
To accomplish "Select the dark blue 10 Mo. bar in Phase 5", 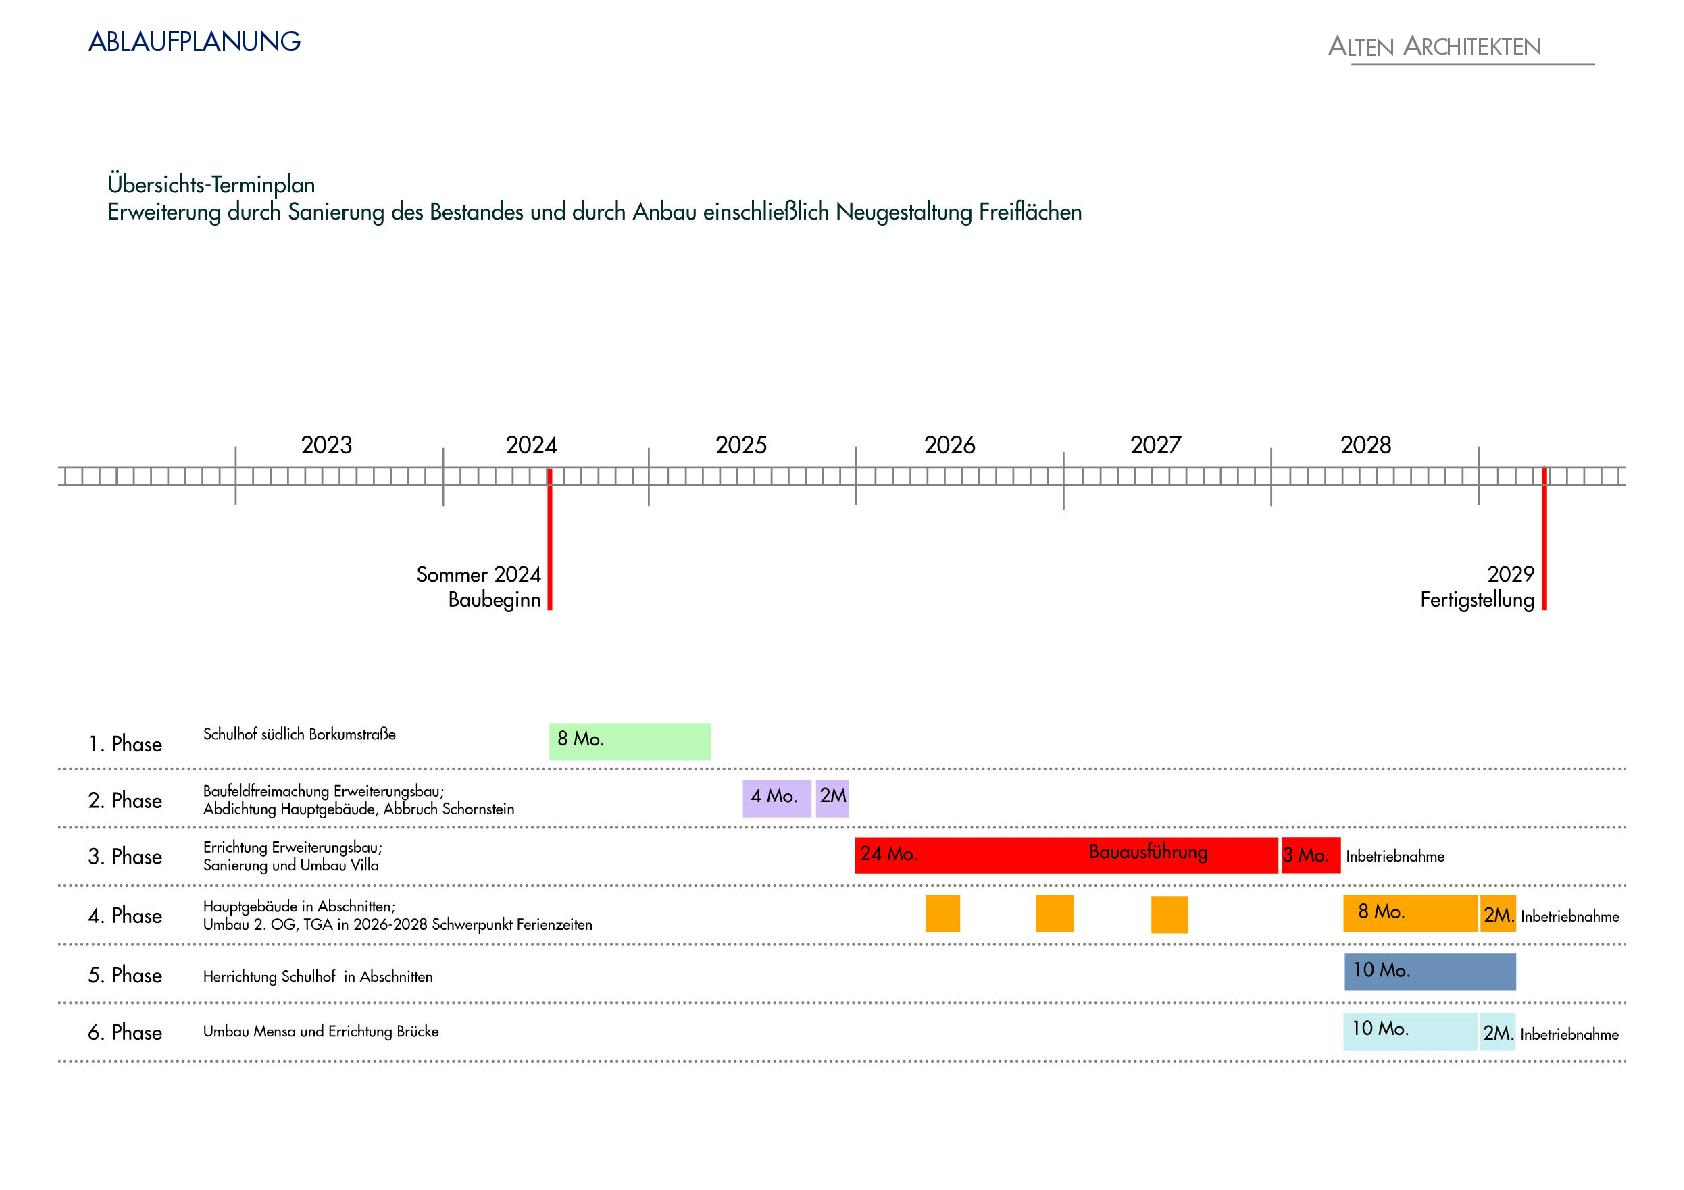I will click(x=1429, y=971).
